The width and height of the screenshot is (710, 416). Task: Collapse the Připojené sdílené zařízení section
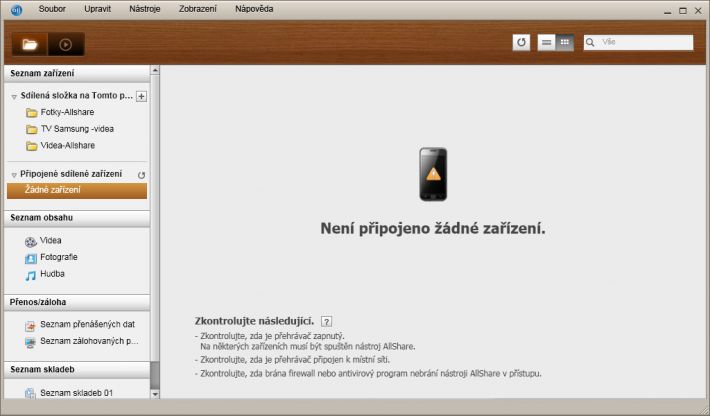[x=14, y=175]
